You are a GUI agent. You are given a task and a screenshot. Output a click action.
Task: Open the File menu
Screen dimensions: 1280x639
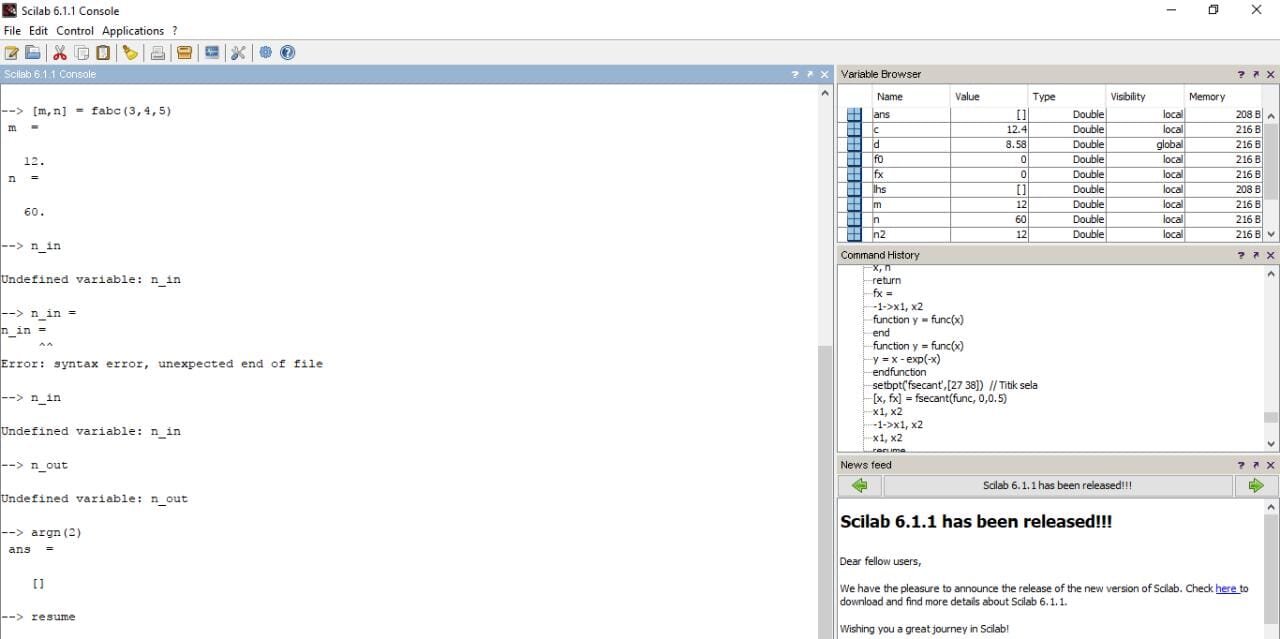click(12, 31)
